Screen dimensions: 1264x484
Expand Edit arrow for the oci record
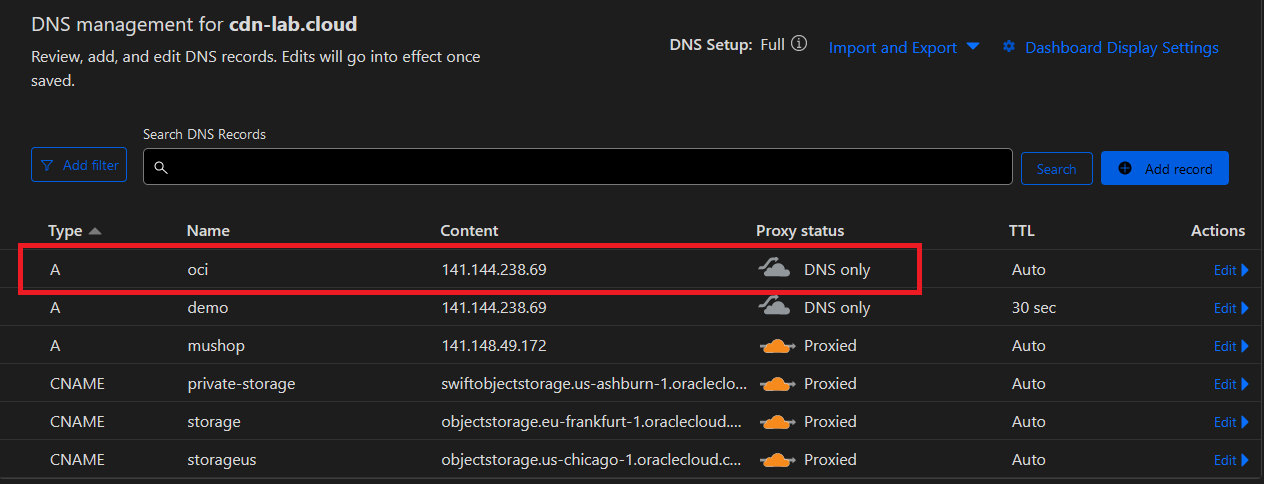(1244, 270)
